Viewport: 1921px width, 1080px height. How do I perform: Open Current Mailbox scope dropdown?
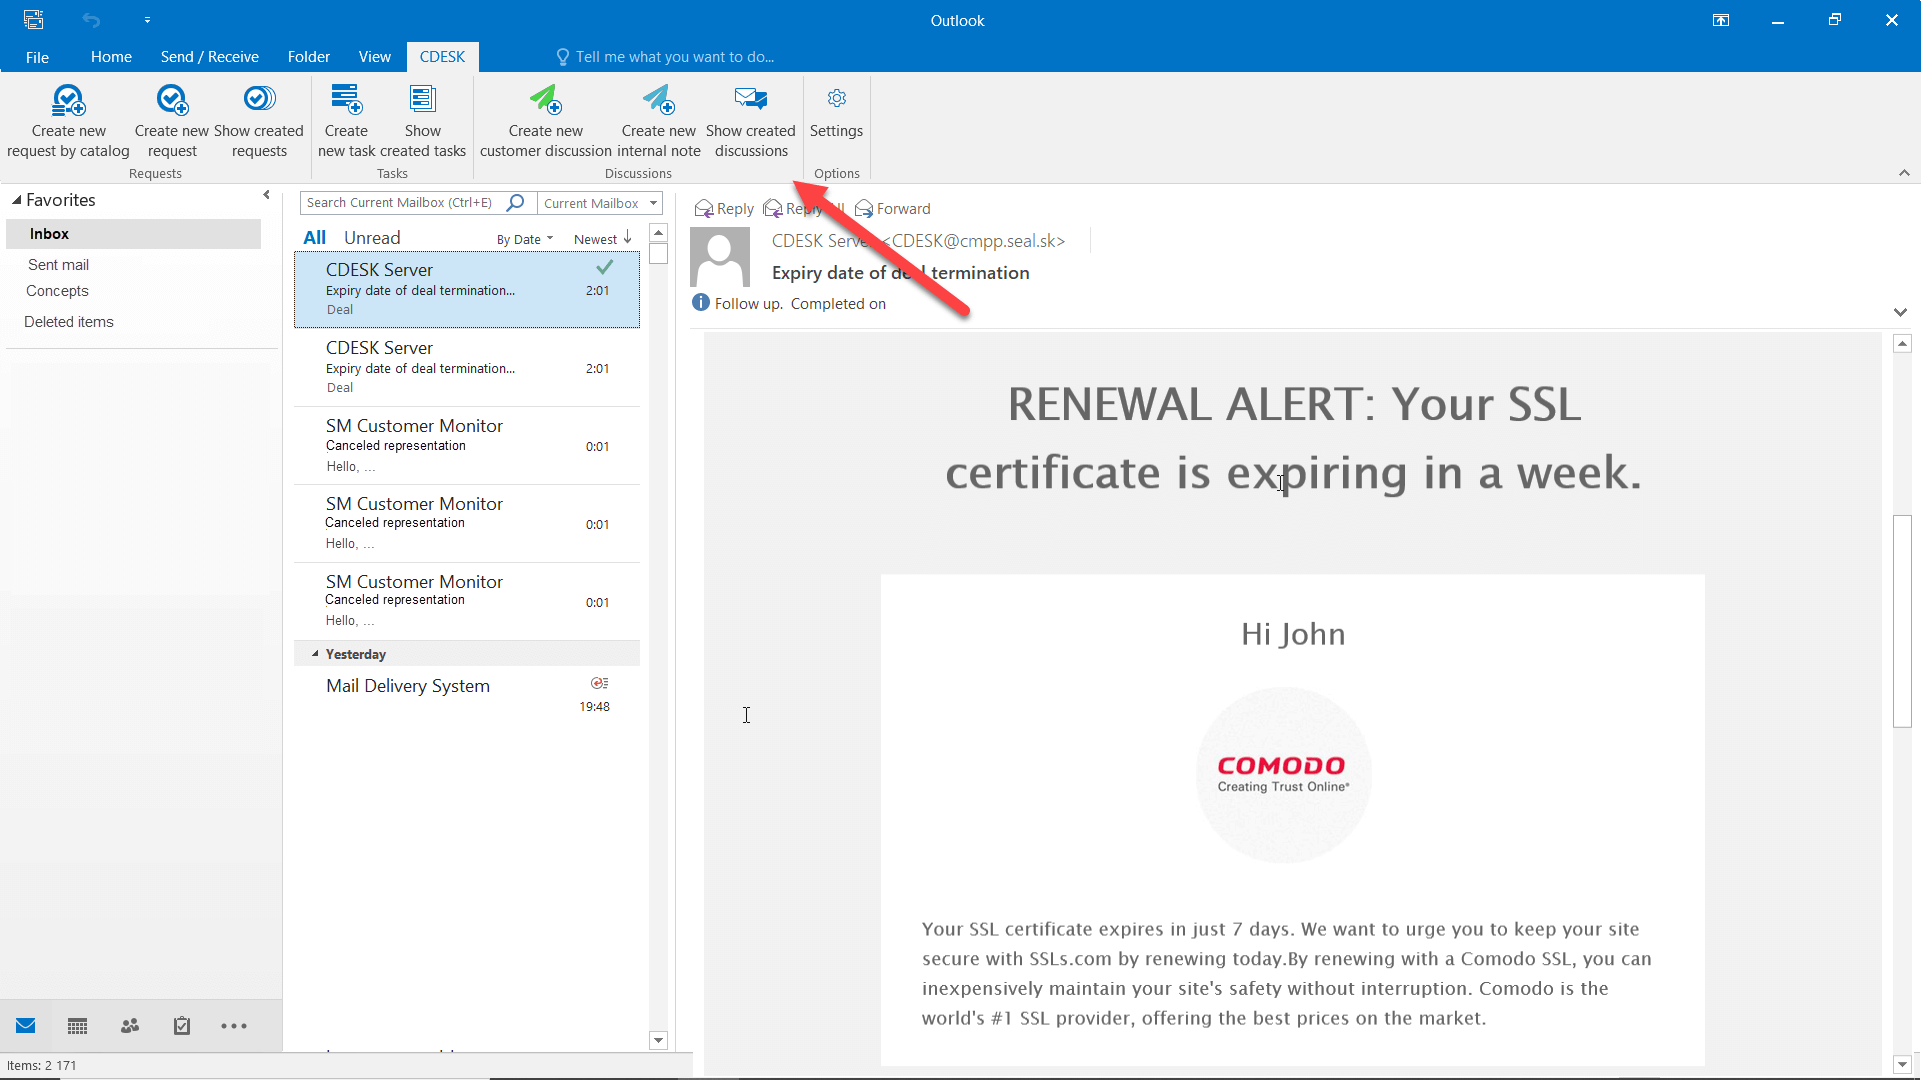coord(600,203)
